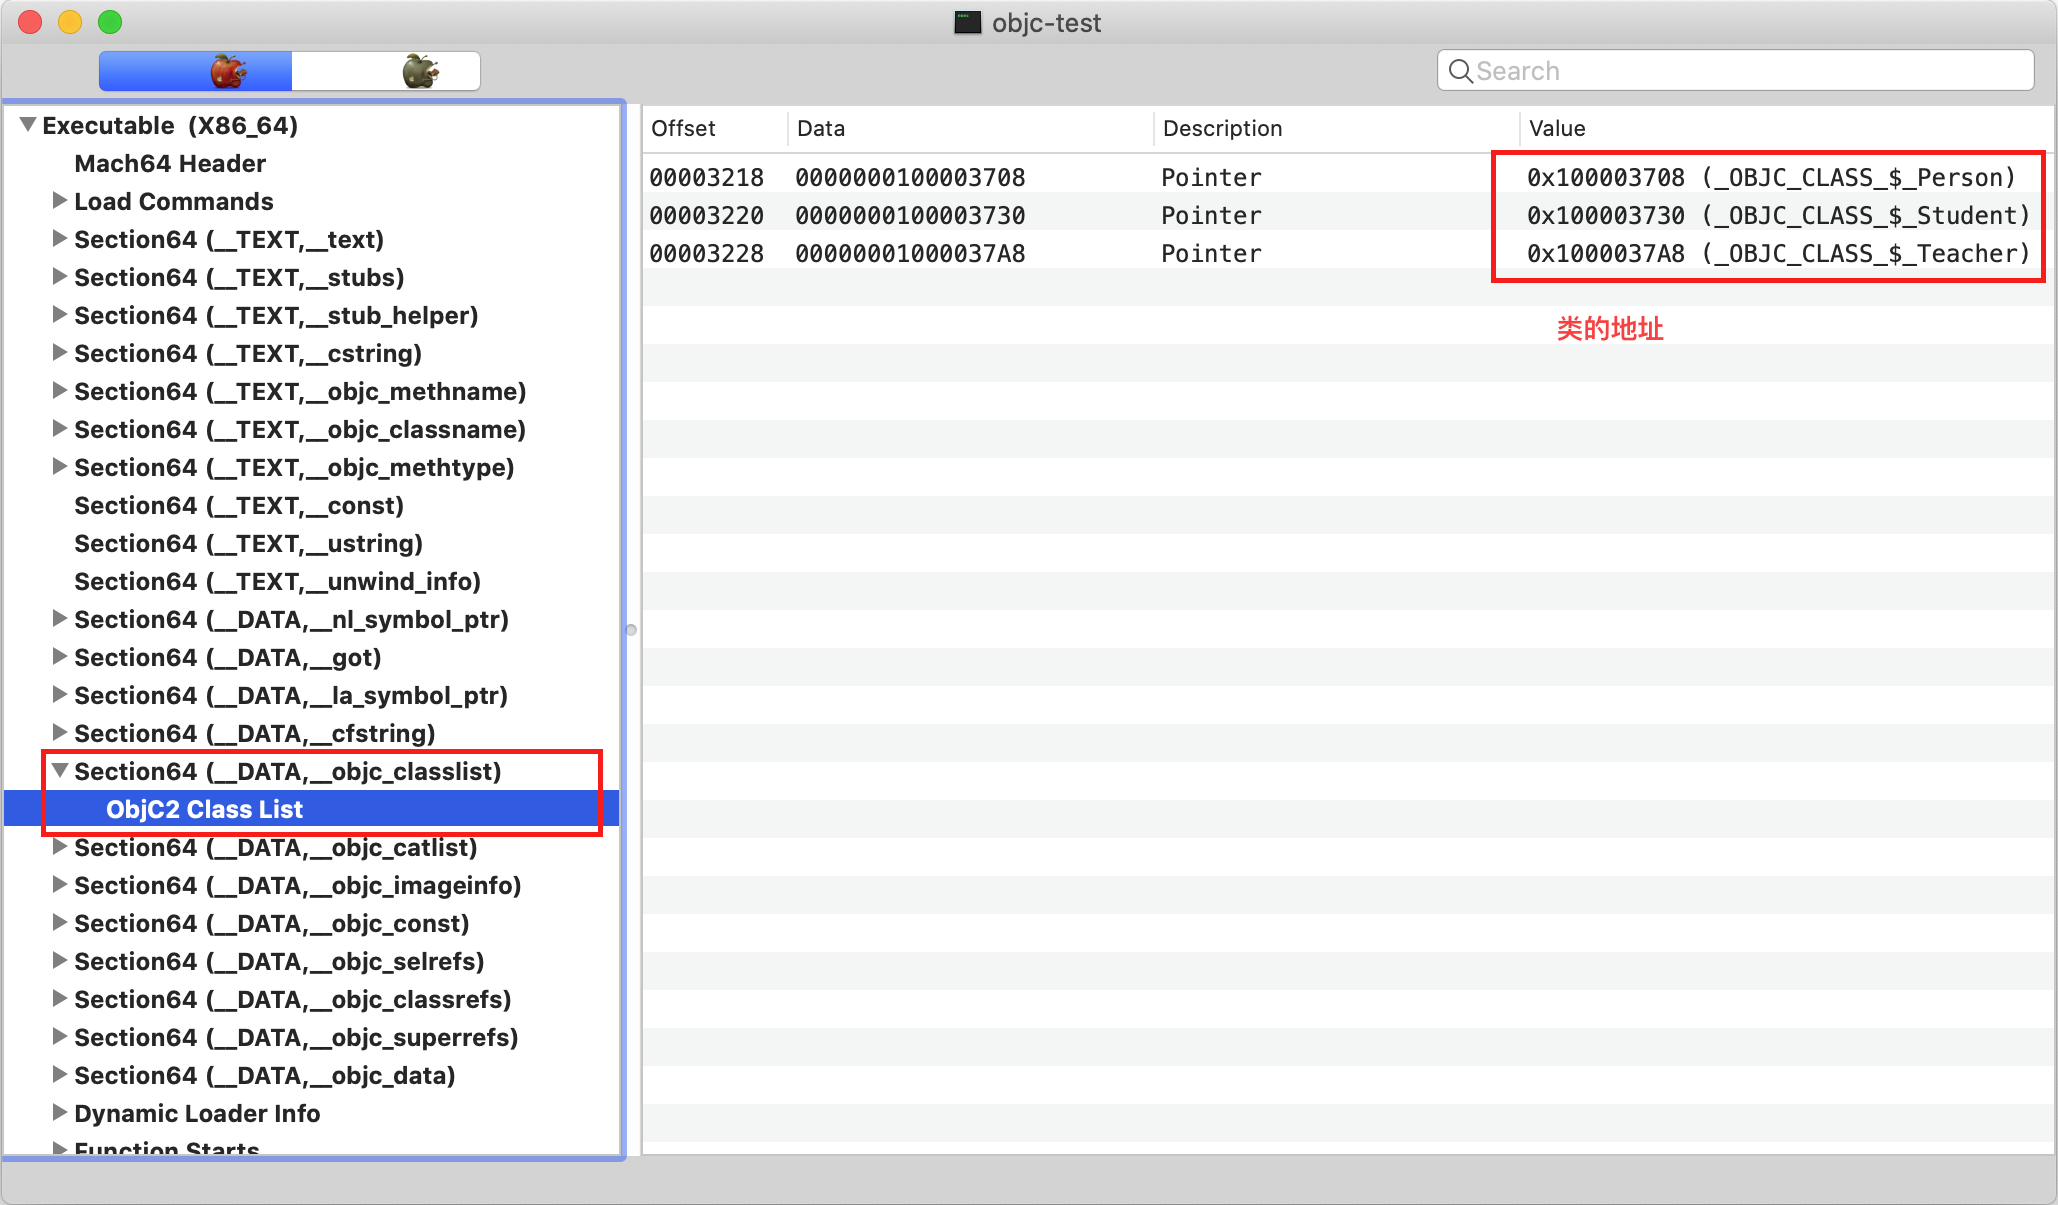Click the objc-test terminal title icon

[967, 23]
